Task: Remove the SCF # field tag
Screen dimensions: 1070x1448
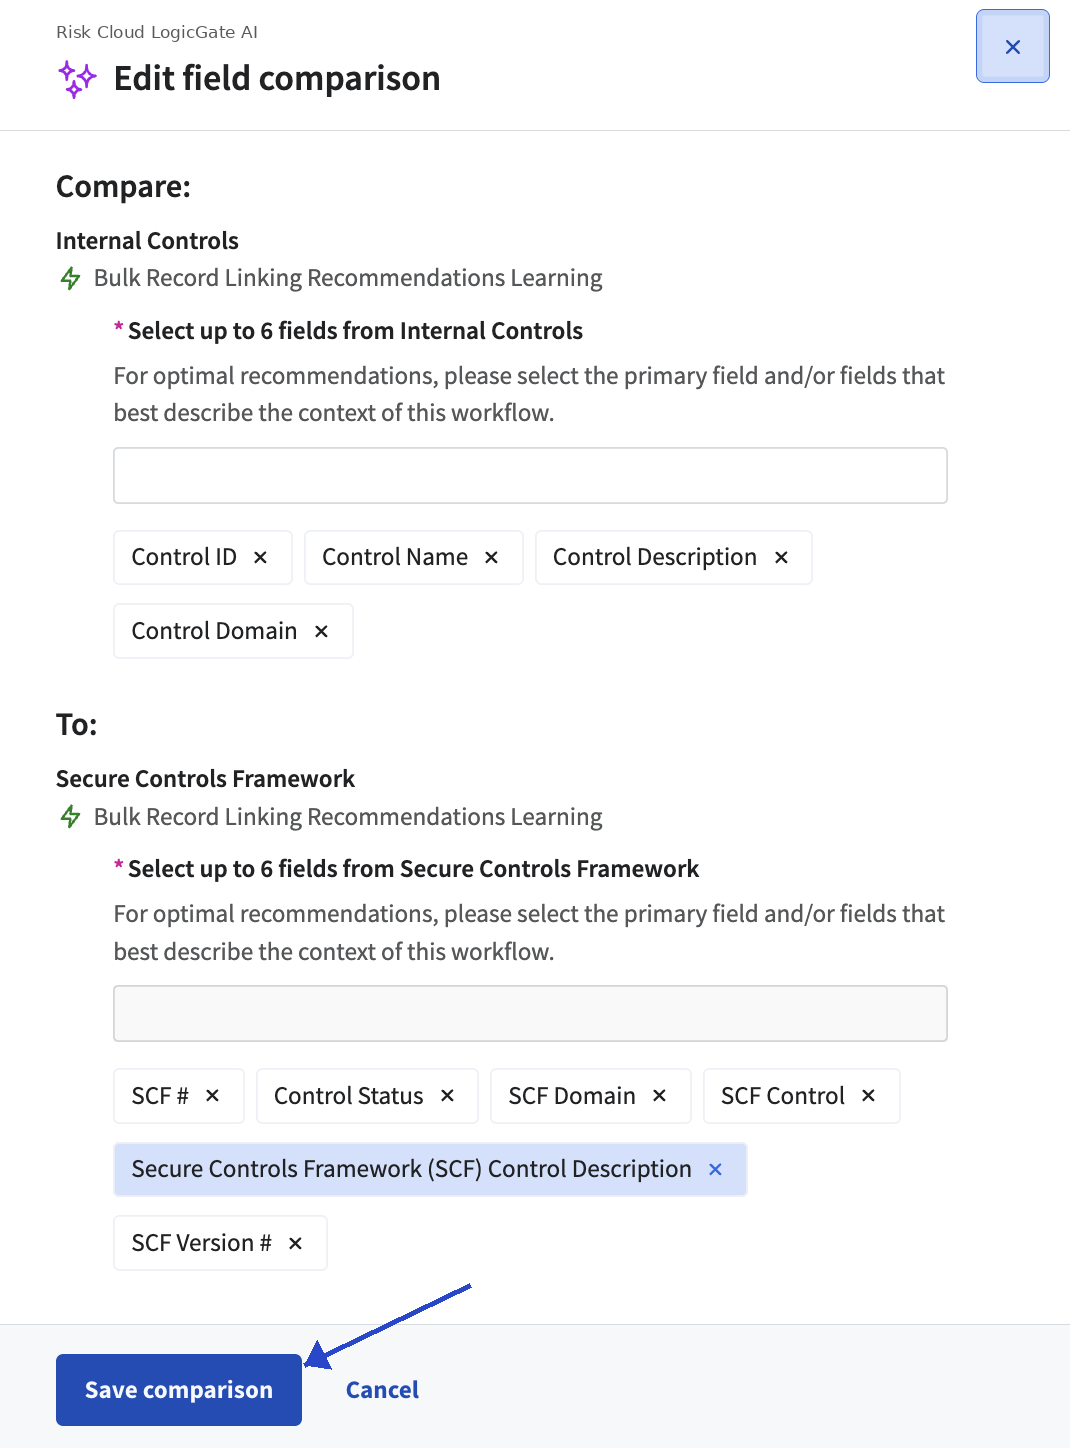Action: 212,1095
